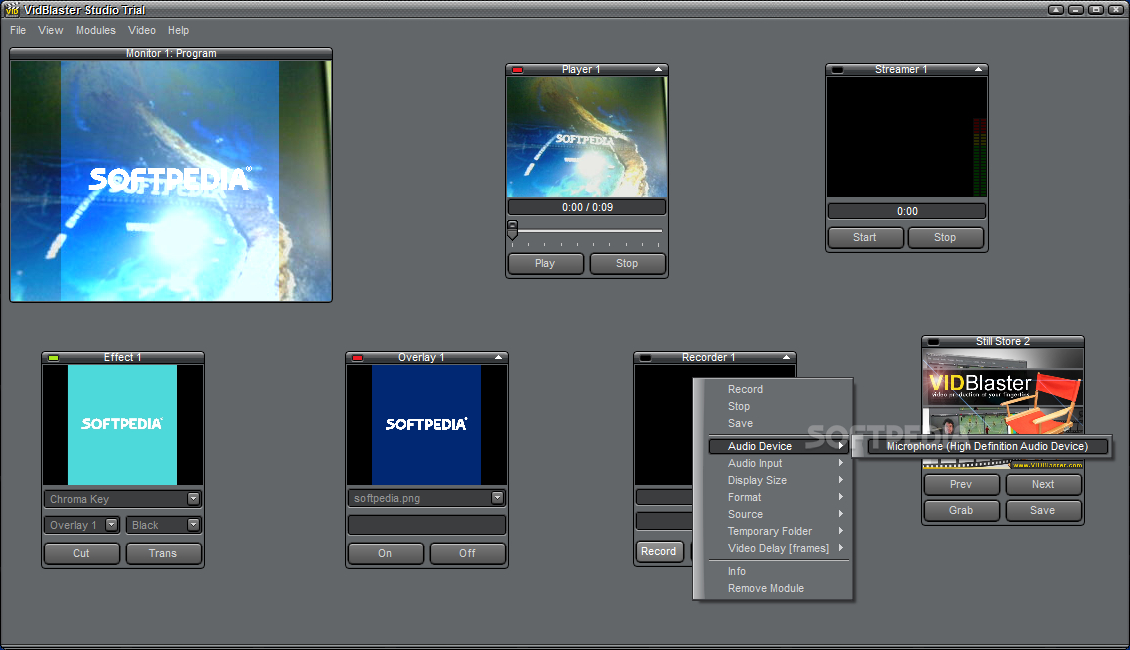
Task: Click the VidBlaster app icon in title bar
Action: click(12, 9)
